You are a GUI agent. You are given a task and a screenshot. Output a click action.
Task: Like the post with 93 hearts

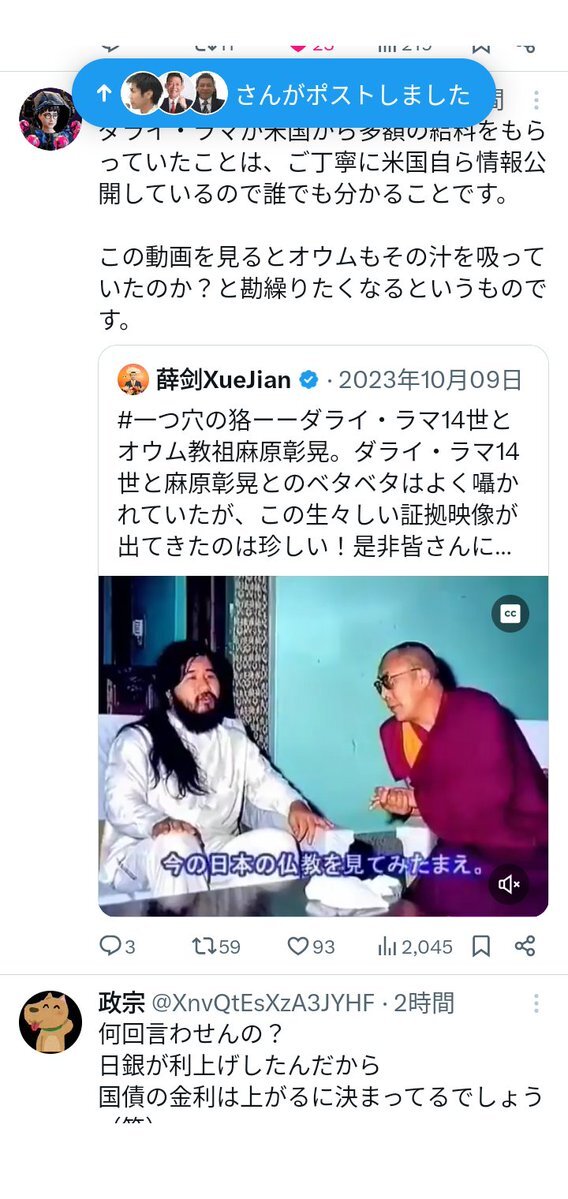(311, 946)
